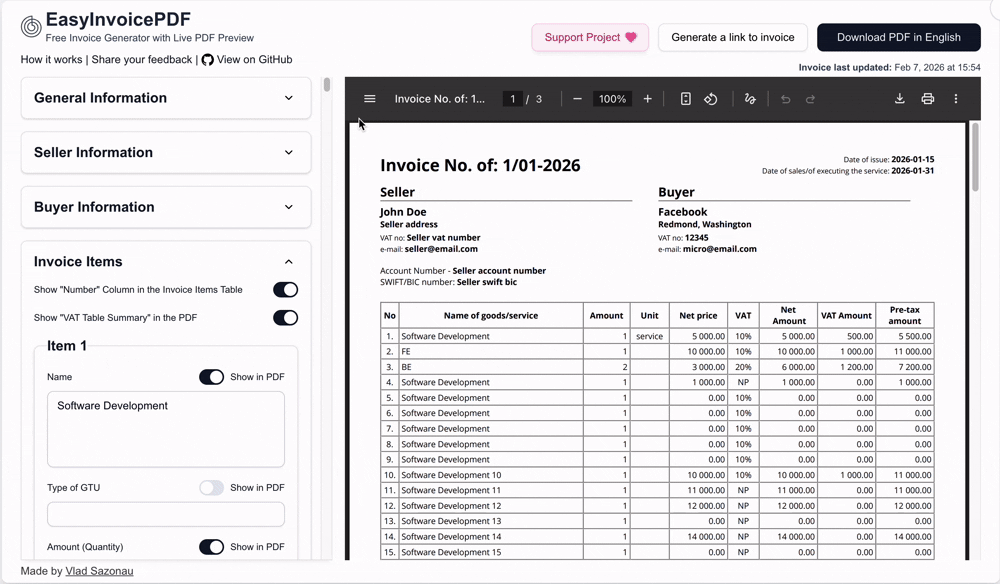Expand the Seller Information section
The height and width of the screenshot is (584, 1000).
pyautogui.click(x=166, y=152)
